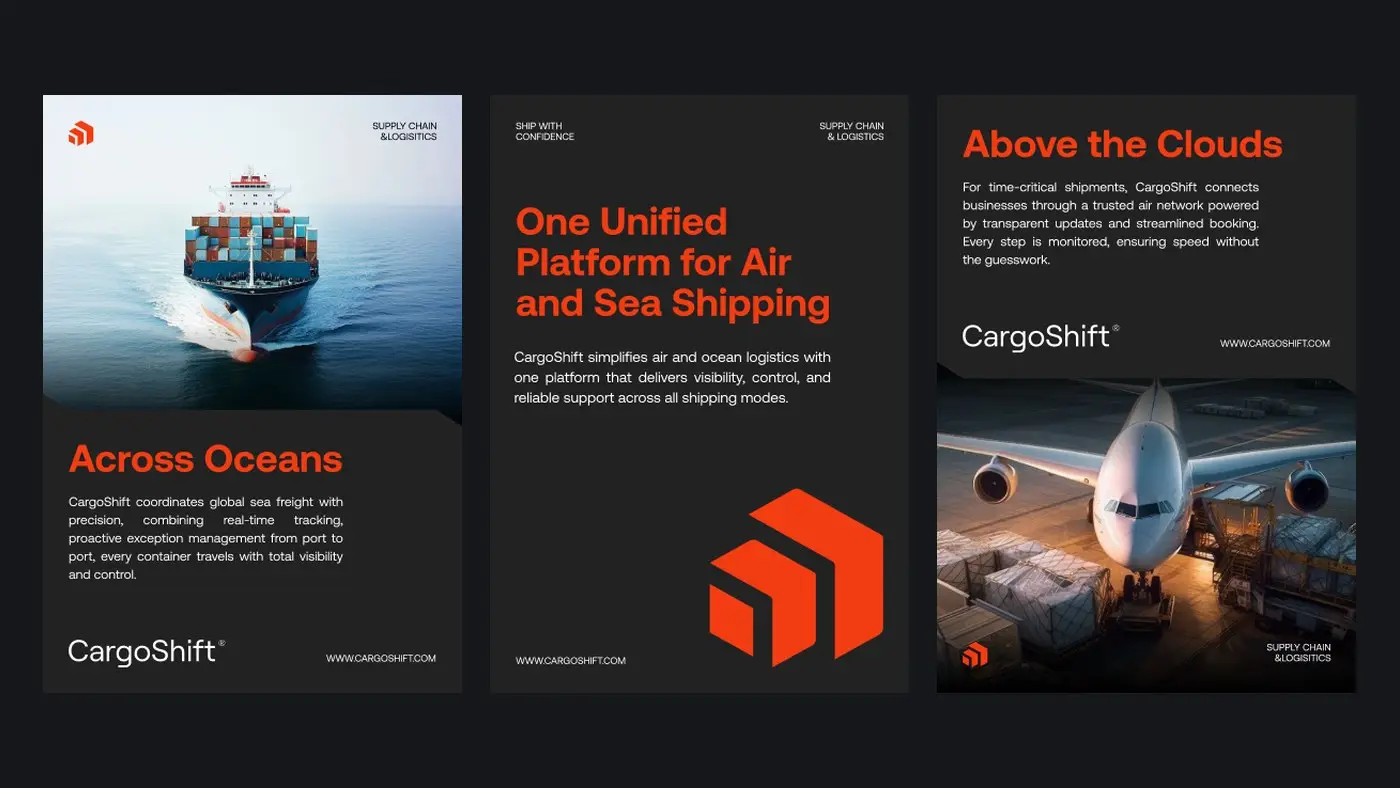The width and height of the screenshot is (1400, 788).
Task: Click the 'Across Oceans' headline
Action: coord(206,459)
